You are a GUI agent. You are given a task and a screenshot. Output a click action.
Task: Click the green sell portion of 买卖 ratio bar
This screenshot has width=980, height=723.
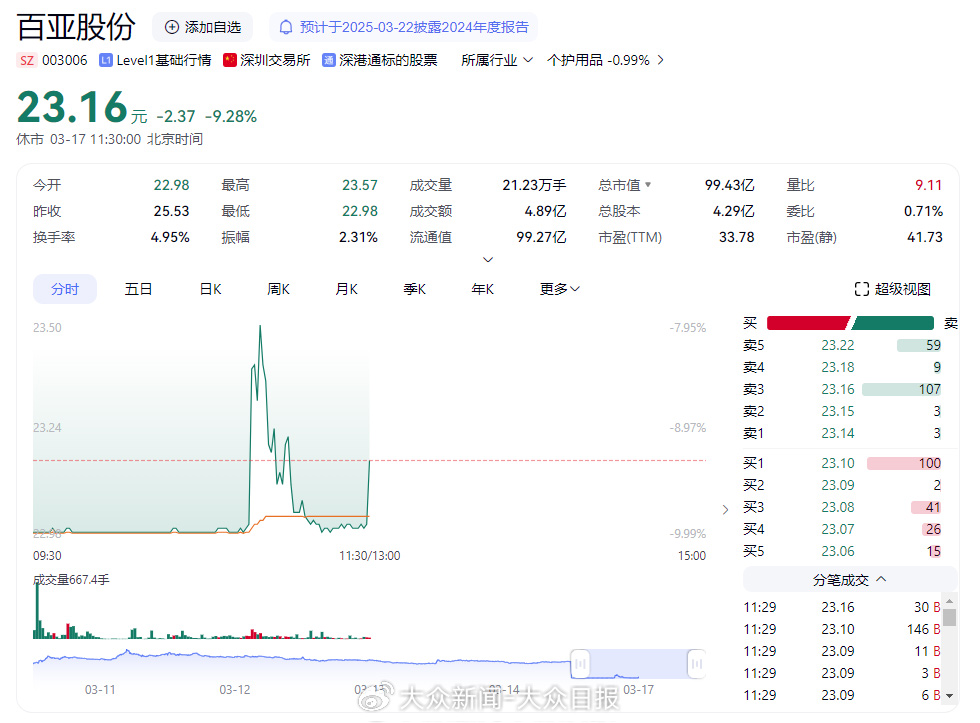[892, 323]
